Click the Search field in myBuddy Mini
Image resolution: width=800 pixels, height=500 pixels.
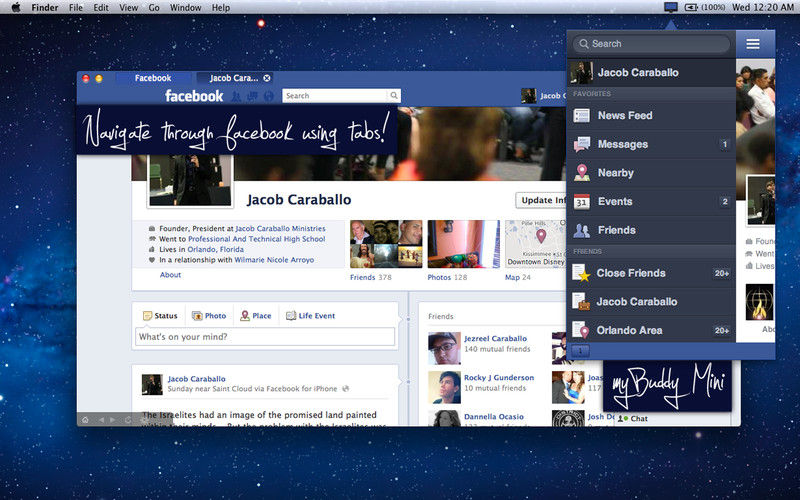652,44
